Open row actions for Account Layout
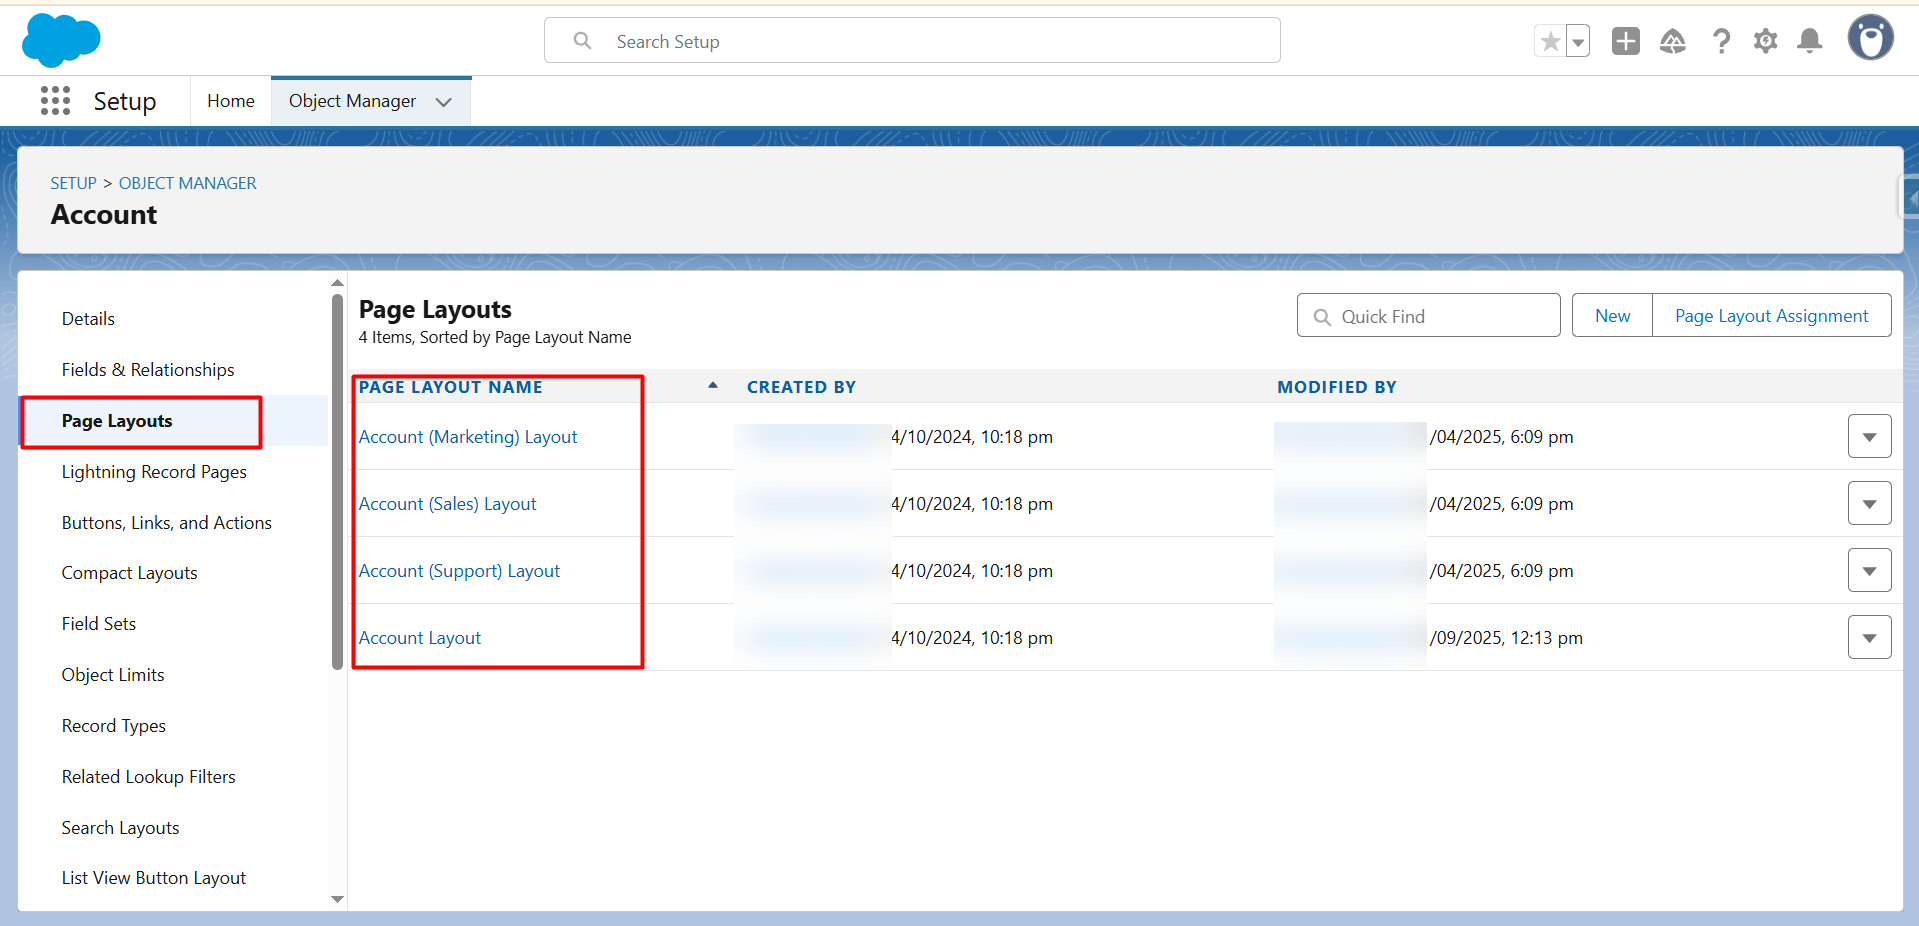This screenshot has width=1919, height=926. [1868, 637]
